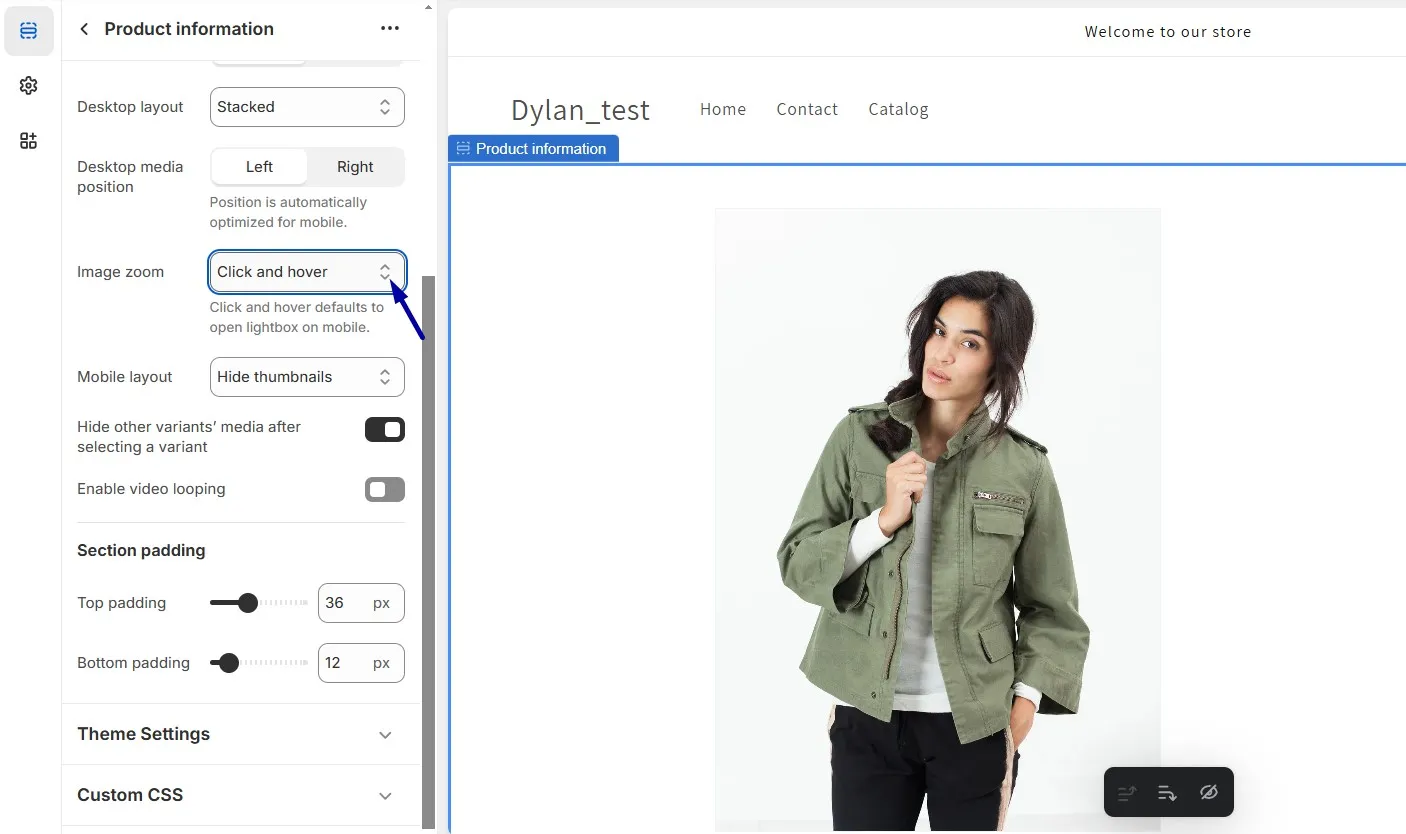Image resolution: width=1406 pixels, height=834 pixels.
Task: Set Desktop media position to Left
Action: [259, 167]
